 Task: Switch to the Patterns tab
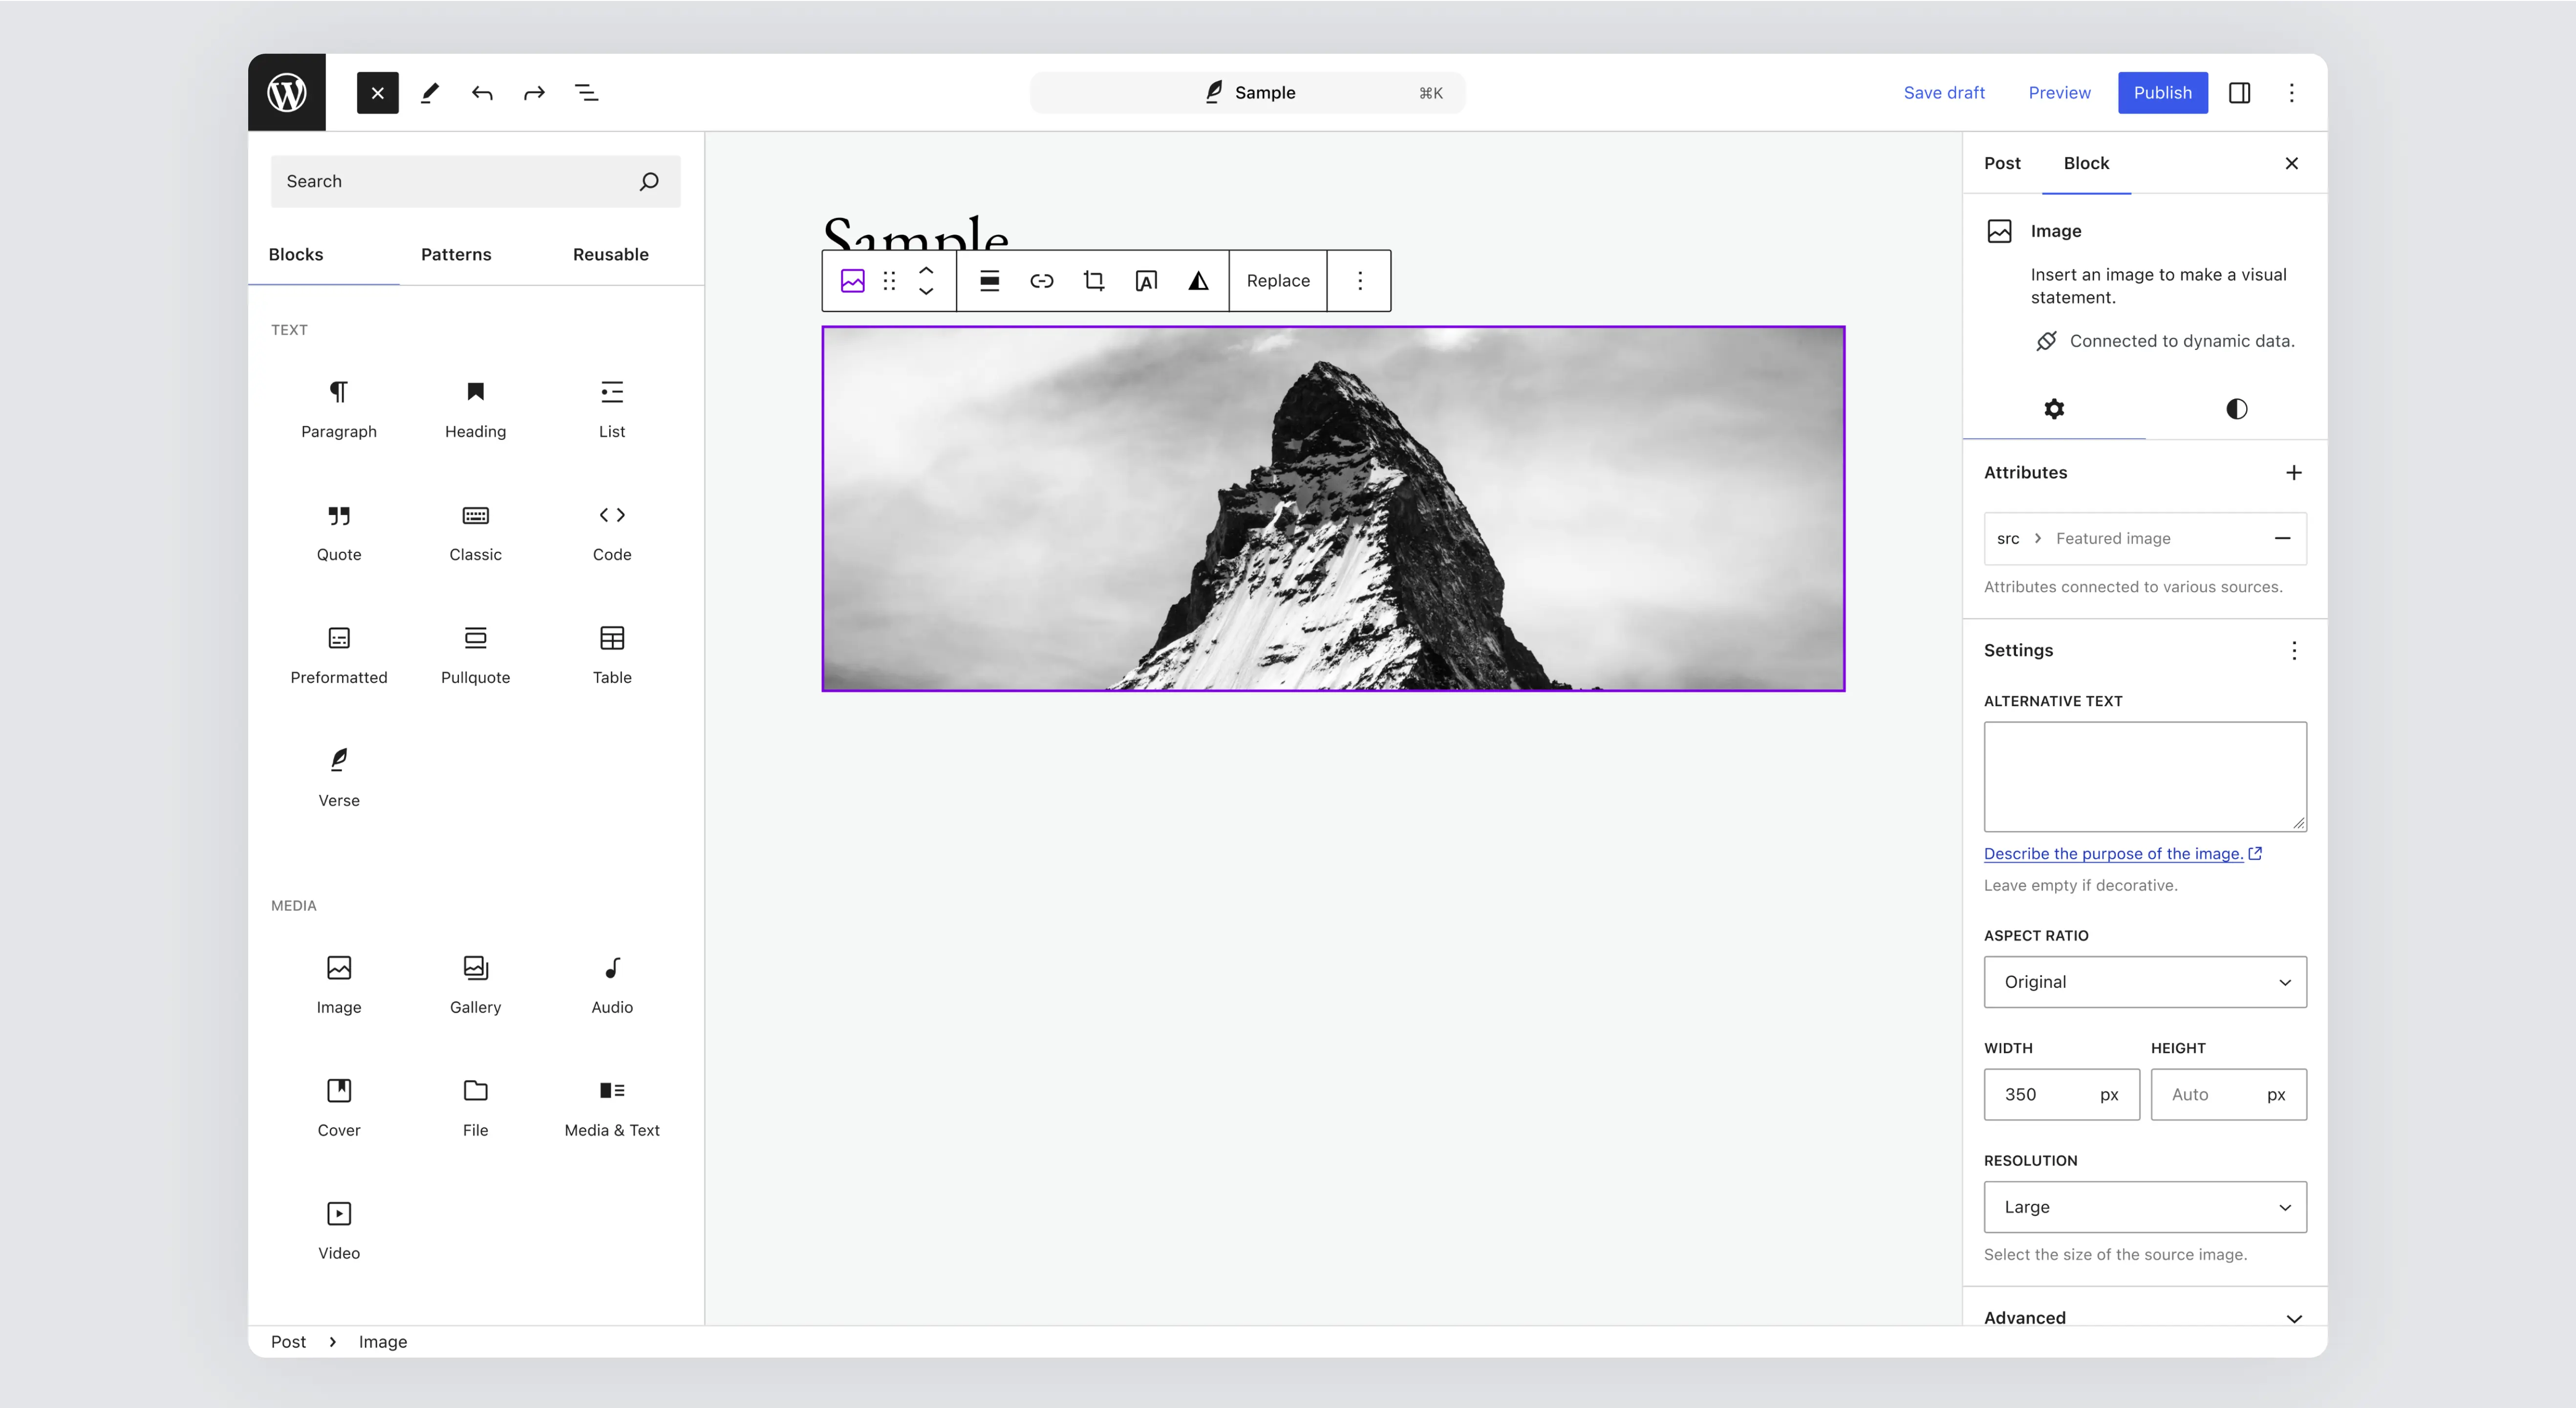click(456, 254)
